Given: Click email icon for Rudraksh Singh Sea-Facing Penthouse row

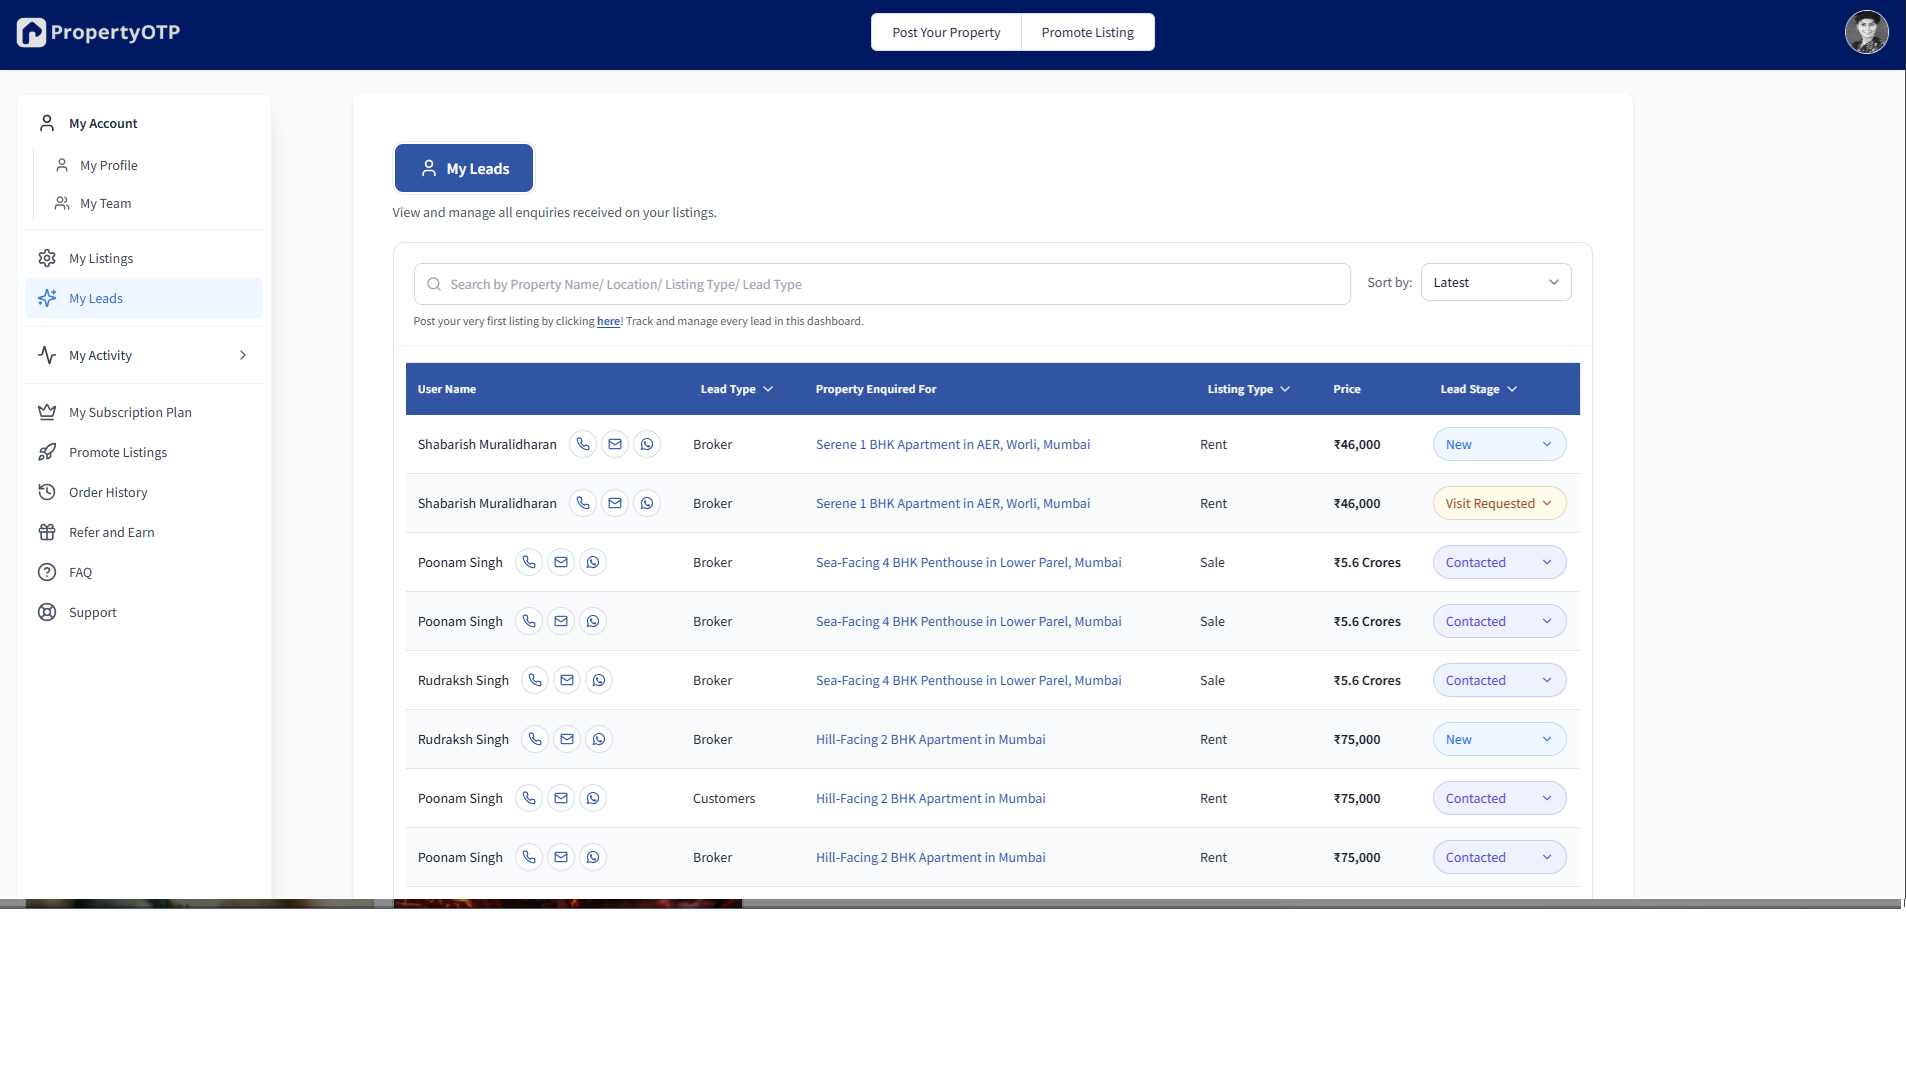Looking at the screenshot, I should tap(567, 680).
